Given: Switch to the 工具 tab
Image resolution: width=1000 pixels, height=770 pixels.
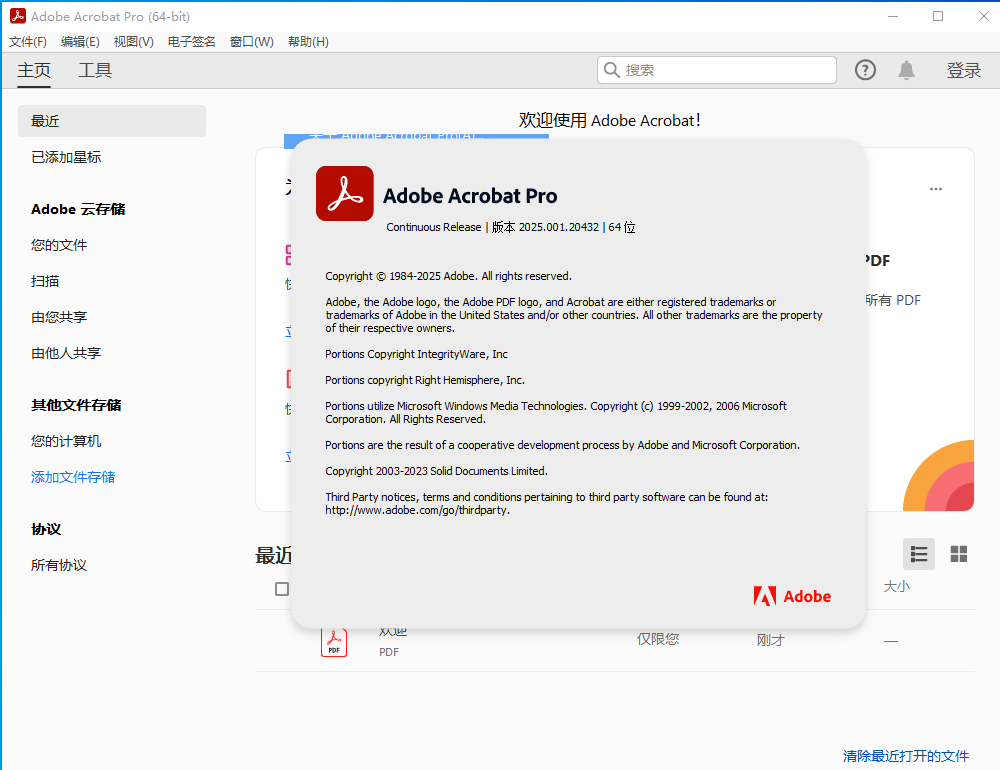Looking at the screenshot, I should tap(95, 70).
